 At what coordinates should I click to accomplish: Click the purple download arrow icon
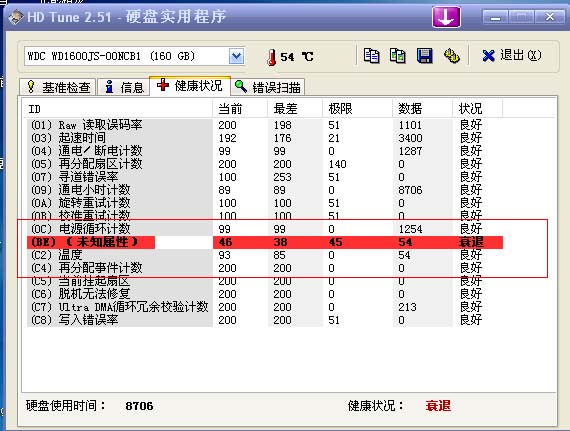[446, 17]
